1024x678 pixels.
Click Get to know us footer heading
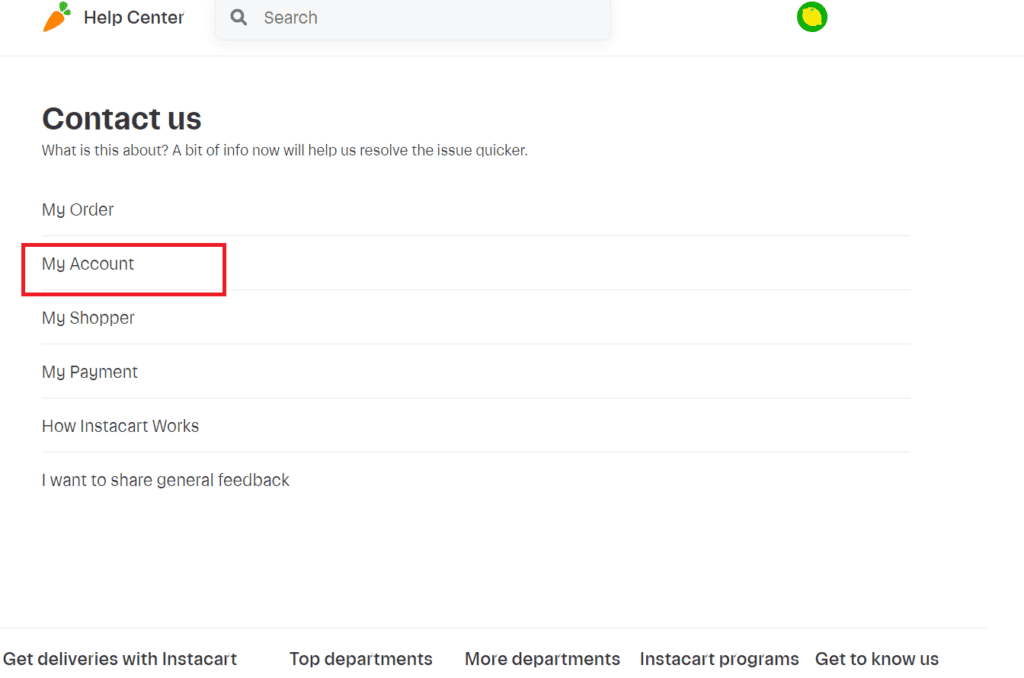[876, 659]
